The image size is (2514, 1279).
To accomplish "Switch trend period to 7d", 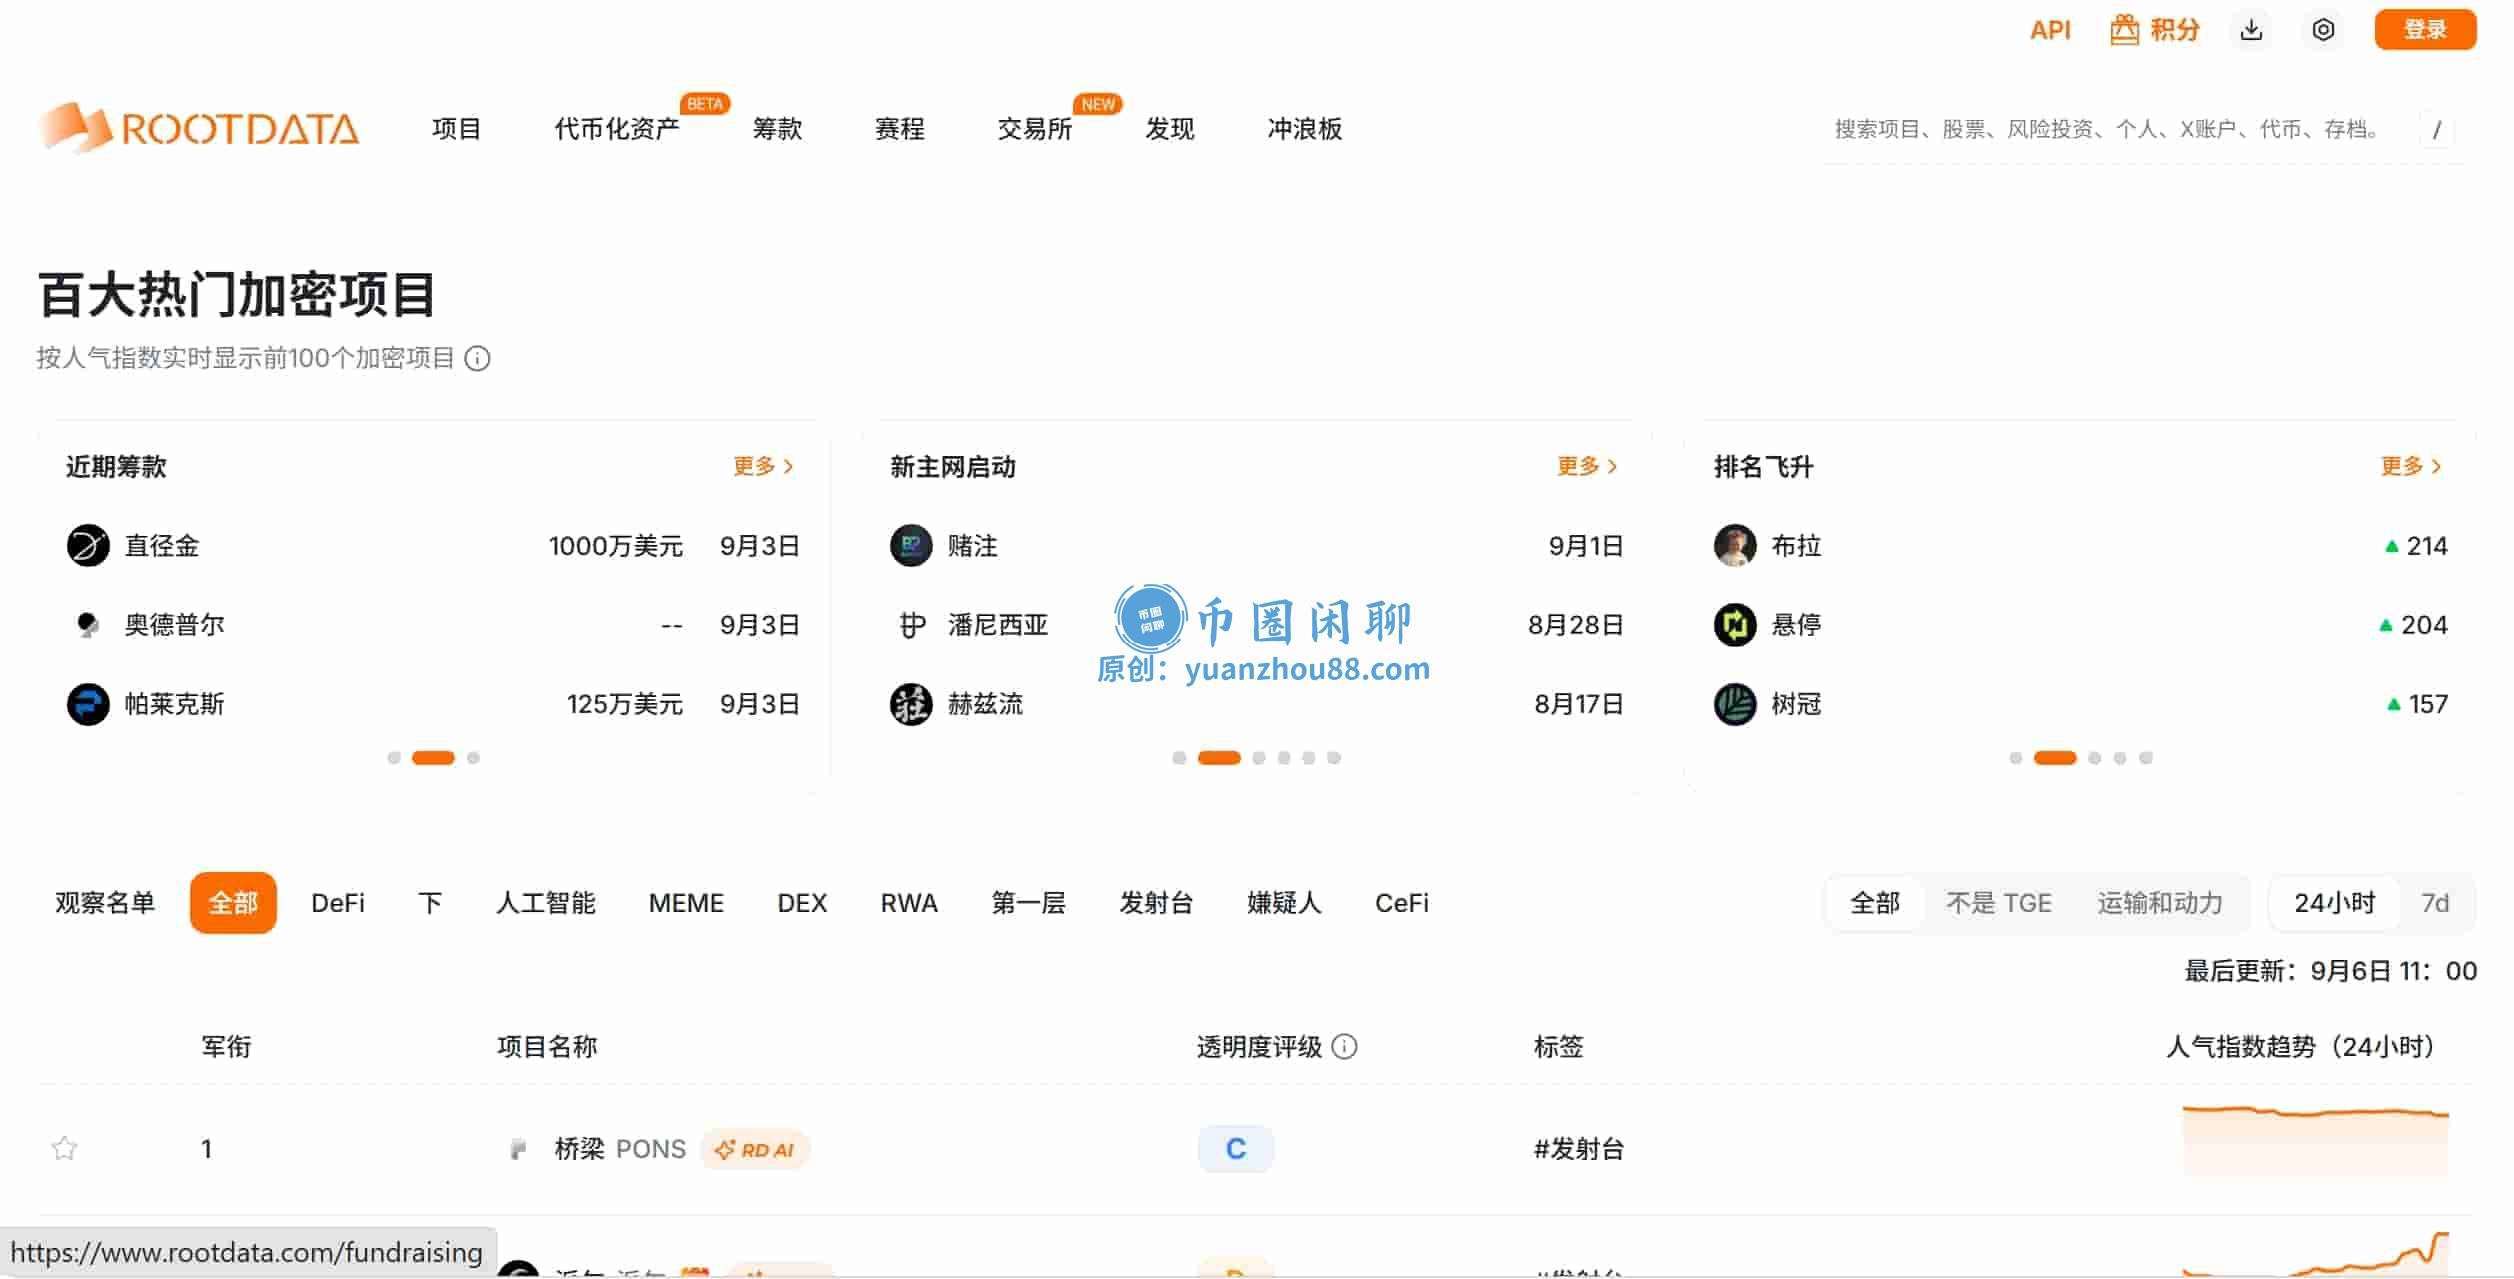I will (x=2434, y=903).
